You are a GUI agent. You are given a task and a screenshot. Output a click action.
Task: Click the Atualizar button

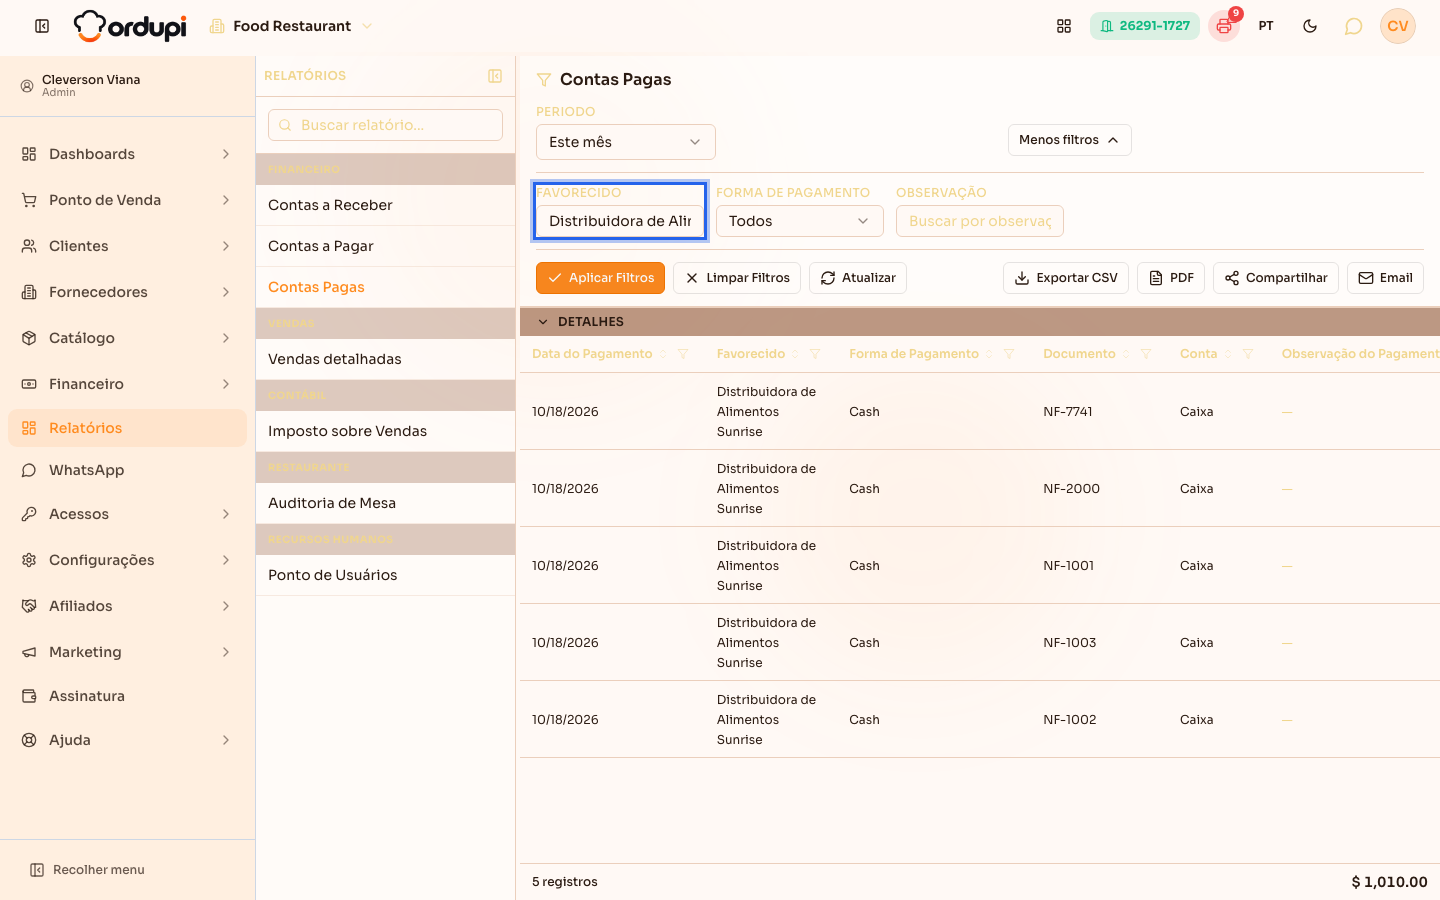pyautogui.click(x=858, y=278)
